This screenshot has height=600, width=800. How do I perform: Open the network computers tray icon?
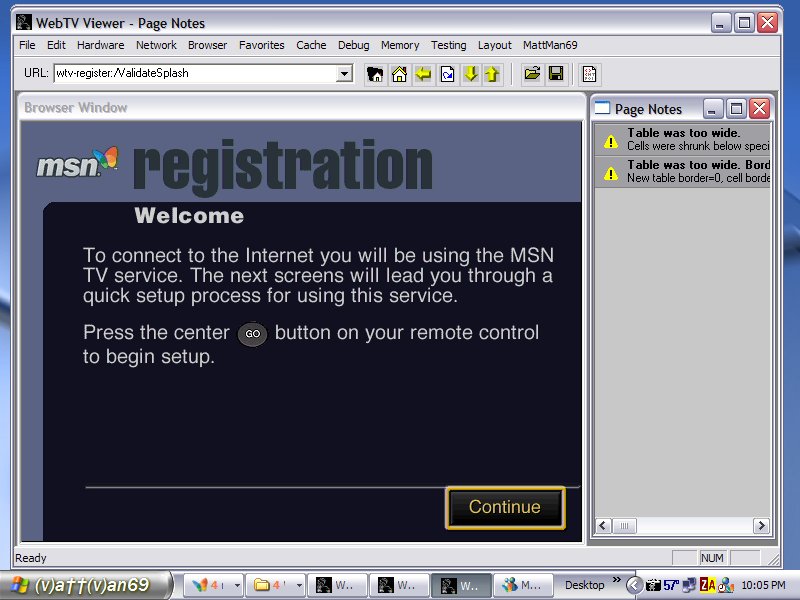(x=689, y=585)
